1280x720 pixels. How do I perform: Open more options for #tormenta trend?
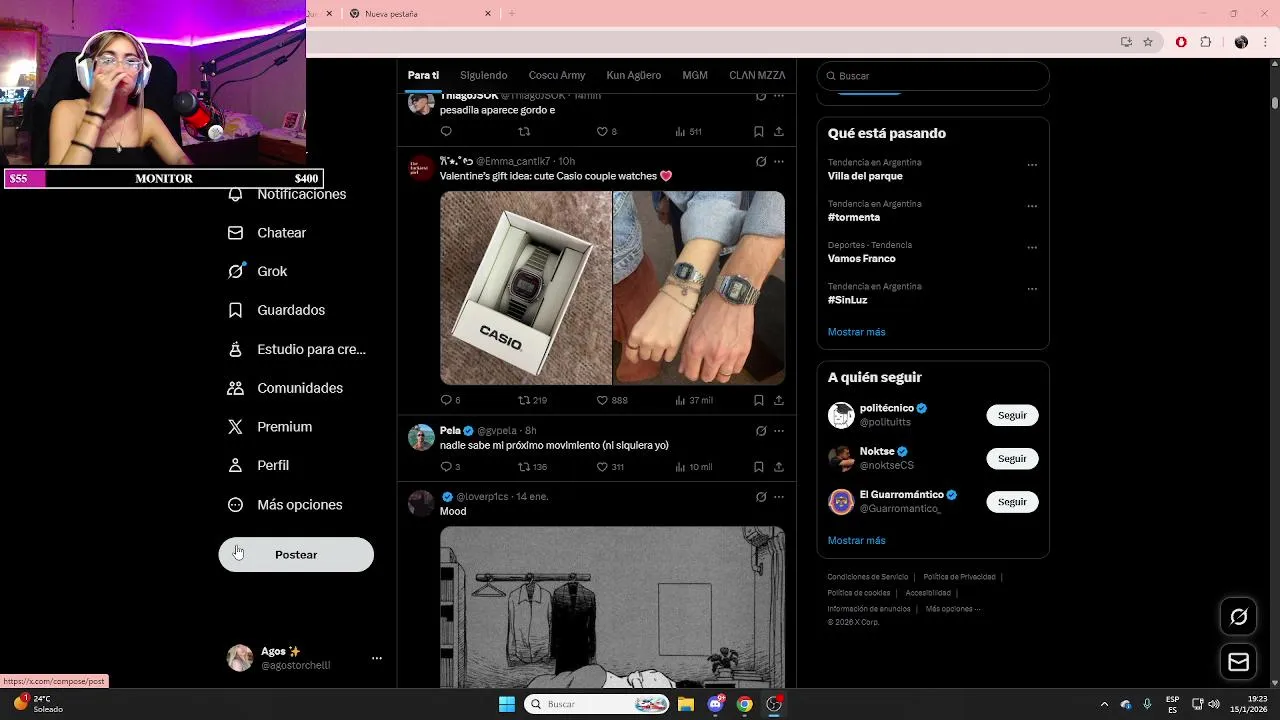tap(1032, 206)
